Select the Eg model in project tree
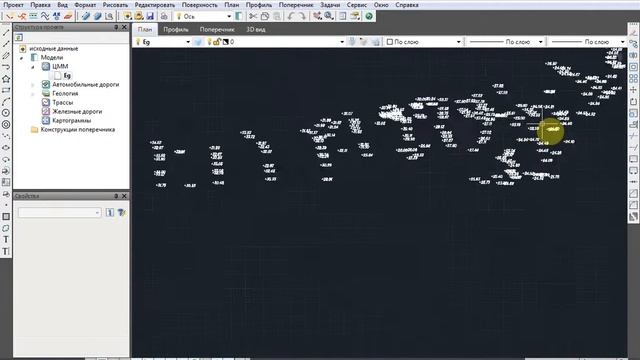Screen dimensions: 640x360 (67, 76)
